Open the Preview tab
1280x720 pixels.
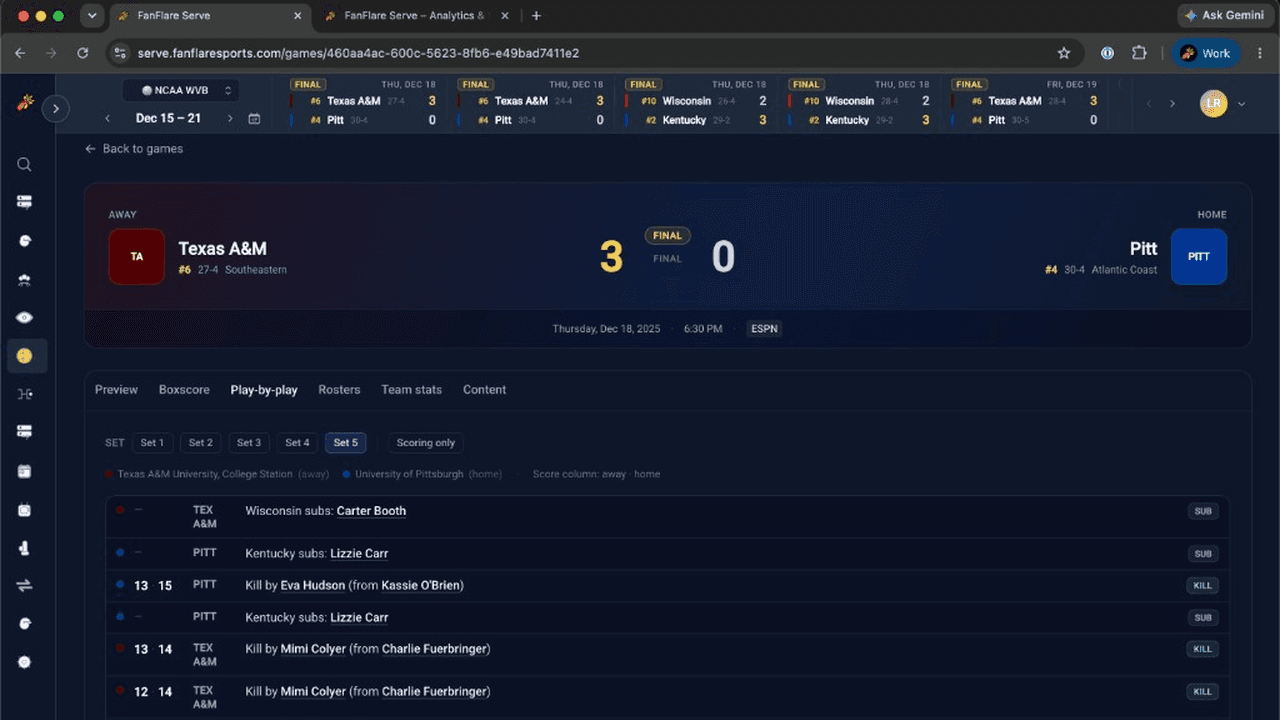pos(116,390)
